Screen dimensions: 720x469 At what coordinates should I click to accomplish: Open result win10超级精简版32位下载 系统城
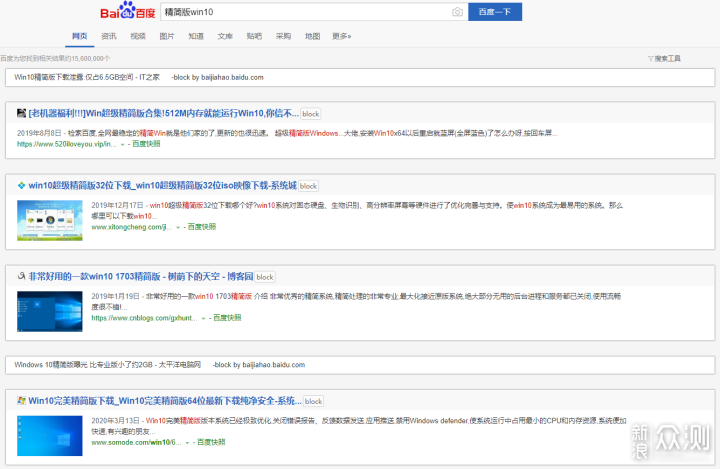[x=163, y=186]
